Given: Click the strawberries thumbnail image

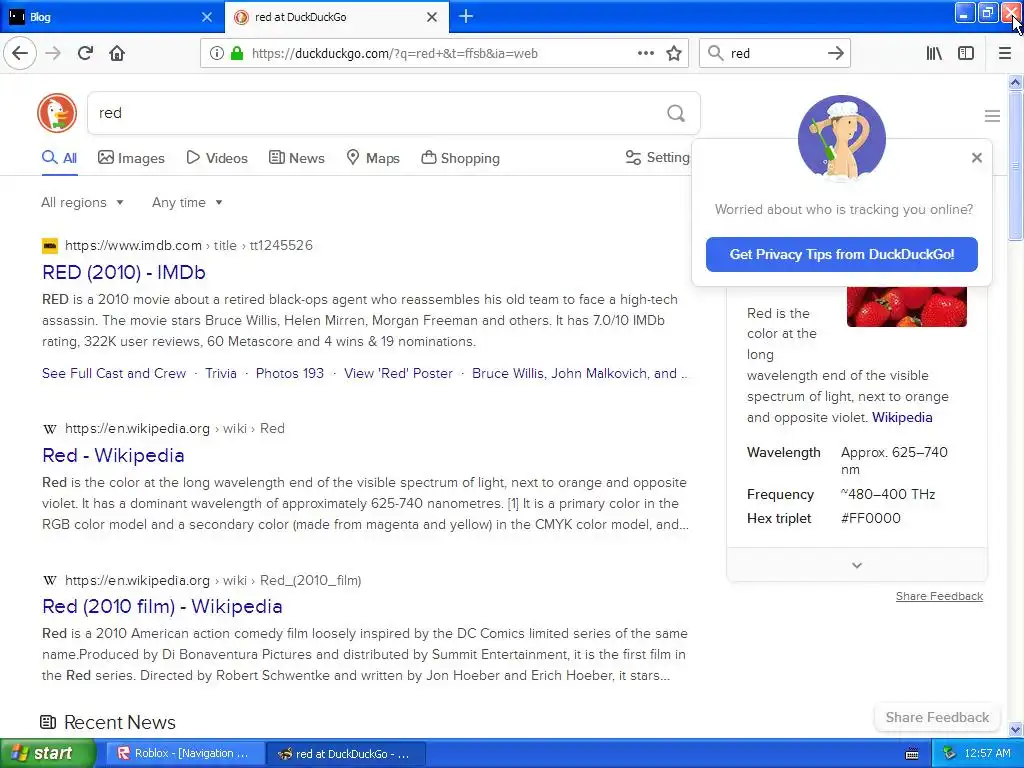Looking at the screenshot, I should pyautogui.click(x=906, y=306).
